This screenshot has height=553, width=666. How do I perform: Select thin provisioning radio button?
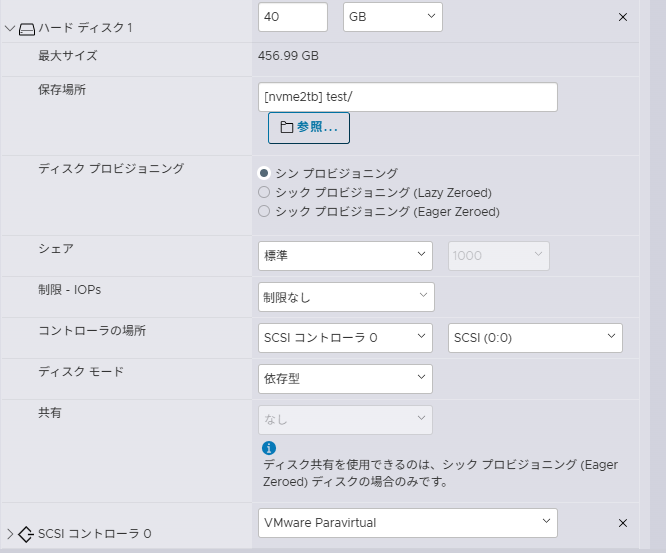point(264,173)
